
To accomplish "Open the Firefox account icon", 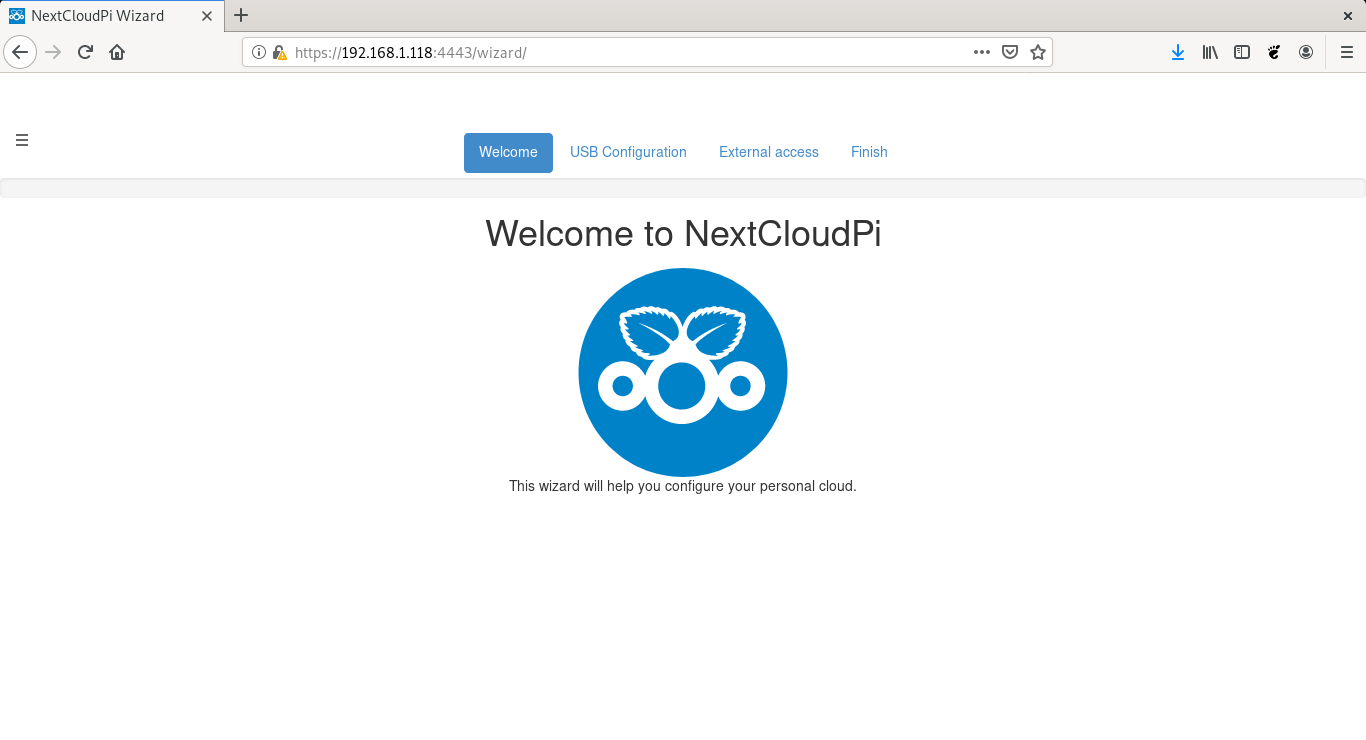I will click(x=1306, y=52).
